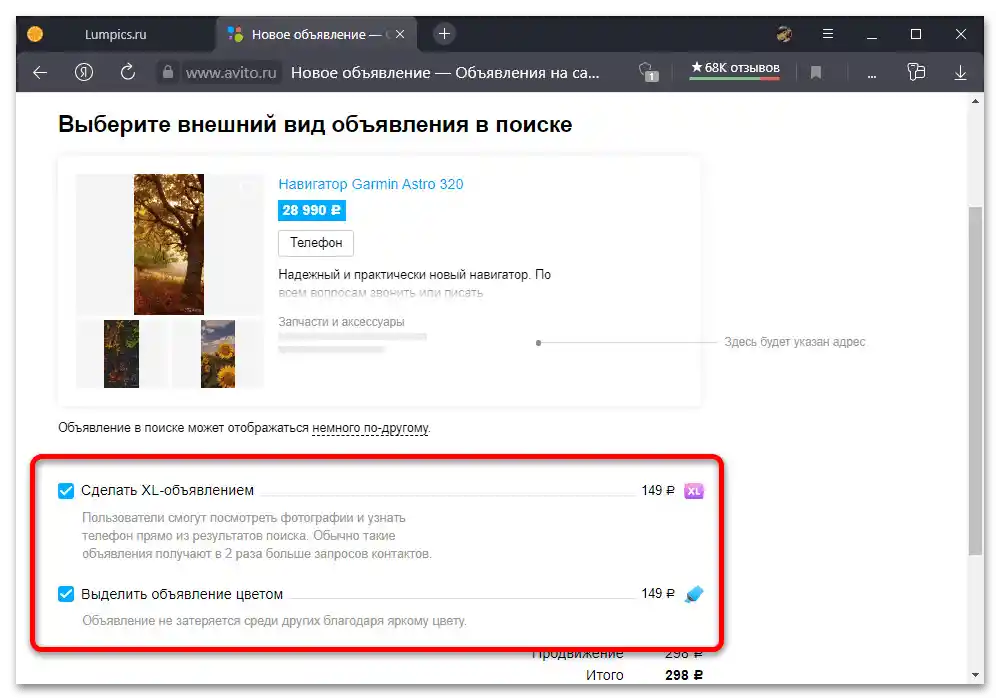The height and width of the screenshot is (700, 1000).
Task: Click the scrollbar up arrow
Action: click(975, 101)
